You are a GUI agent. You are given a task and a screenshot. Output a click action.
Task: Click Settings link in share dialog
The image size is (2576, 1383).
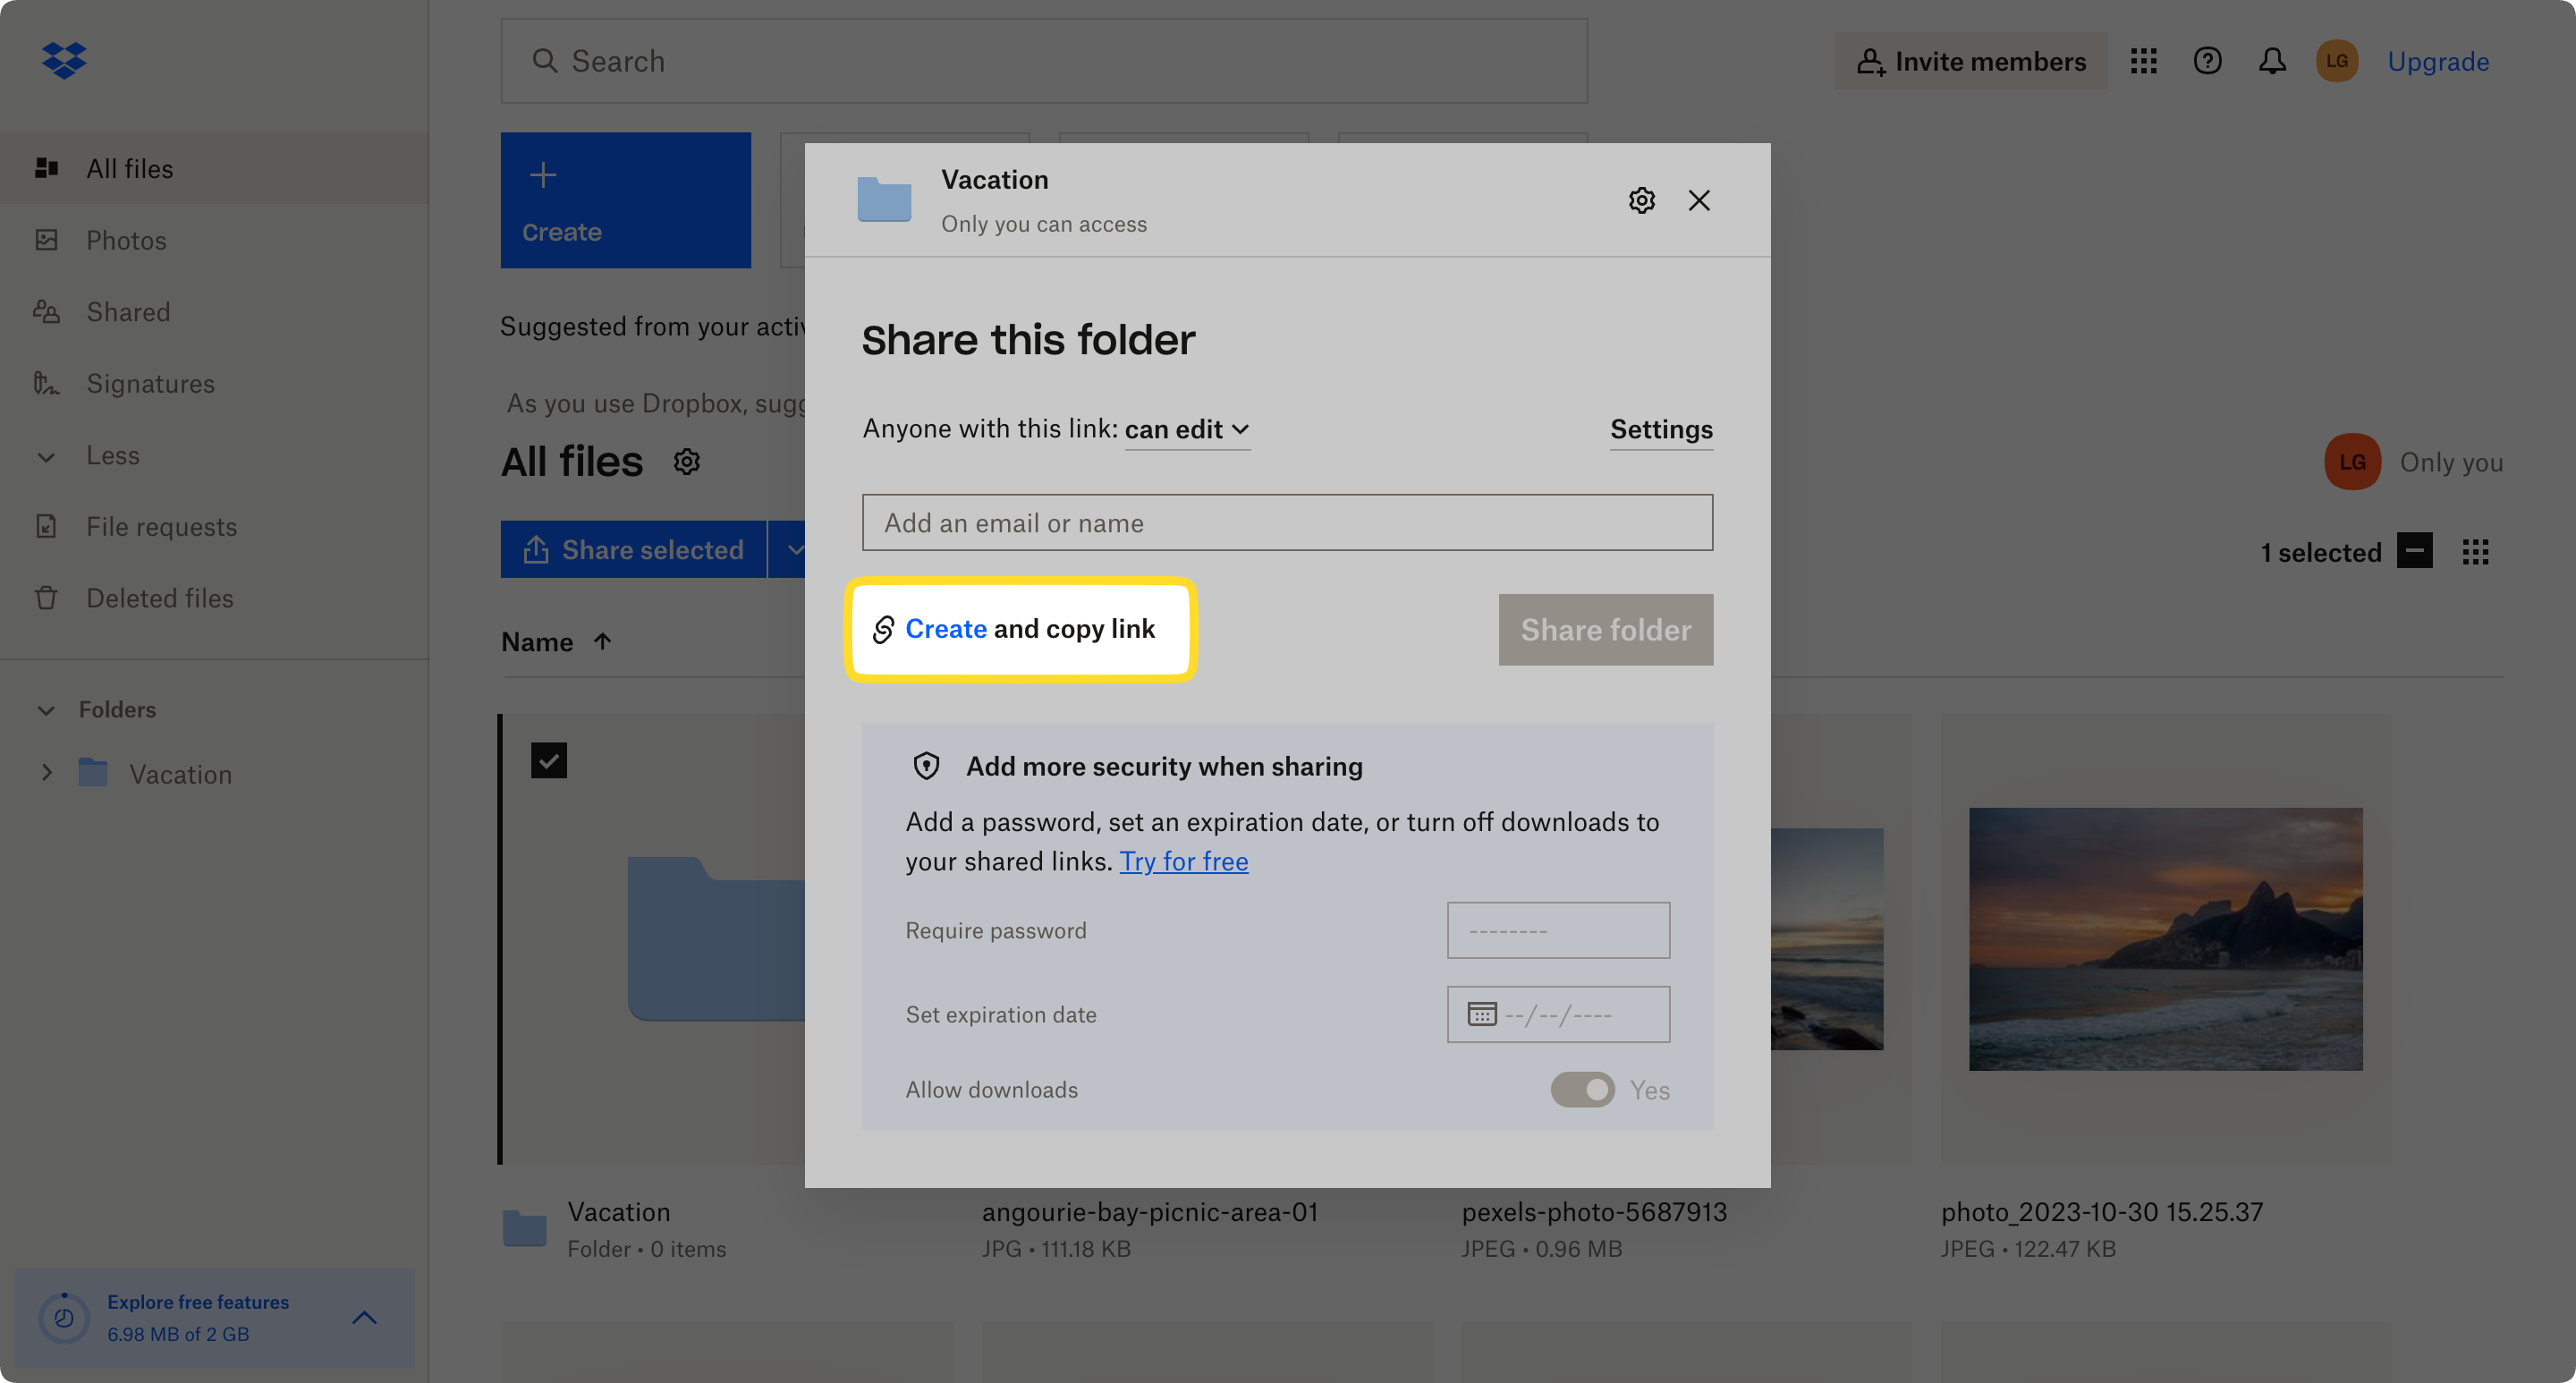(1661, 429)
